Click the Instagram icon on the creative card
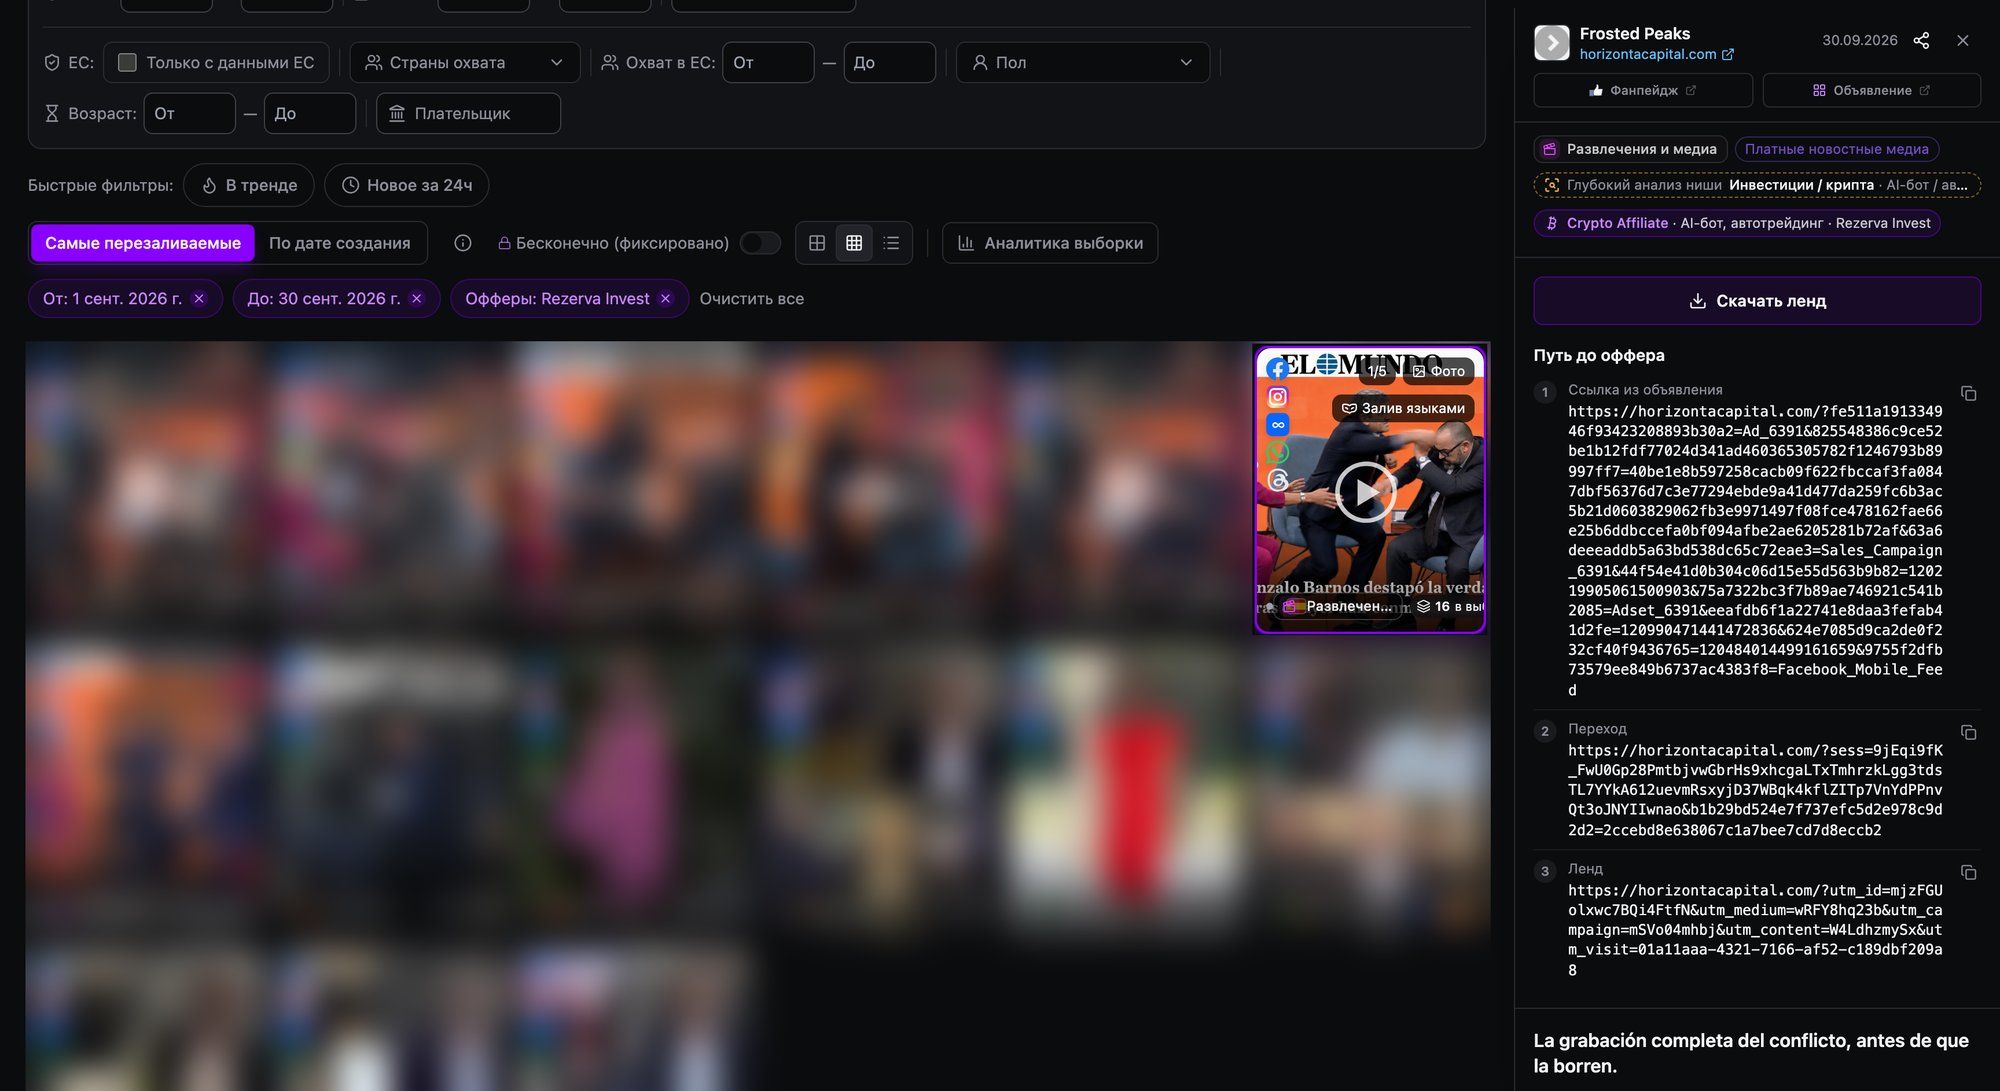The height and width of the screenshot is (1091, 2000). [1277, 397]
